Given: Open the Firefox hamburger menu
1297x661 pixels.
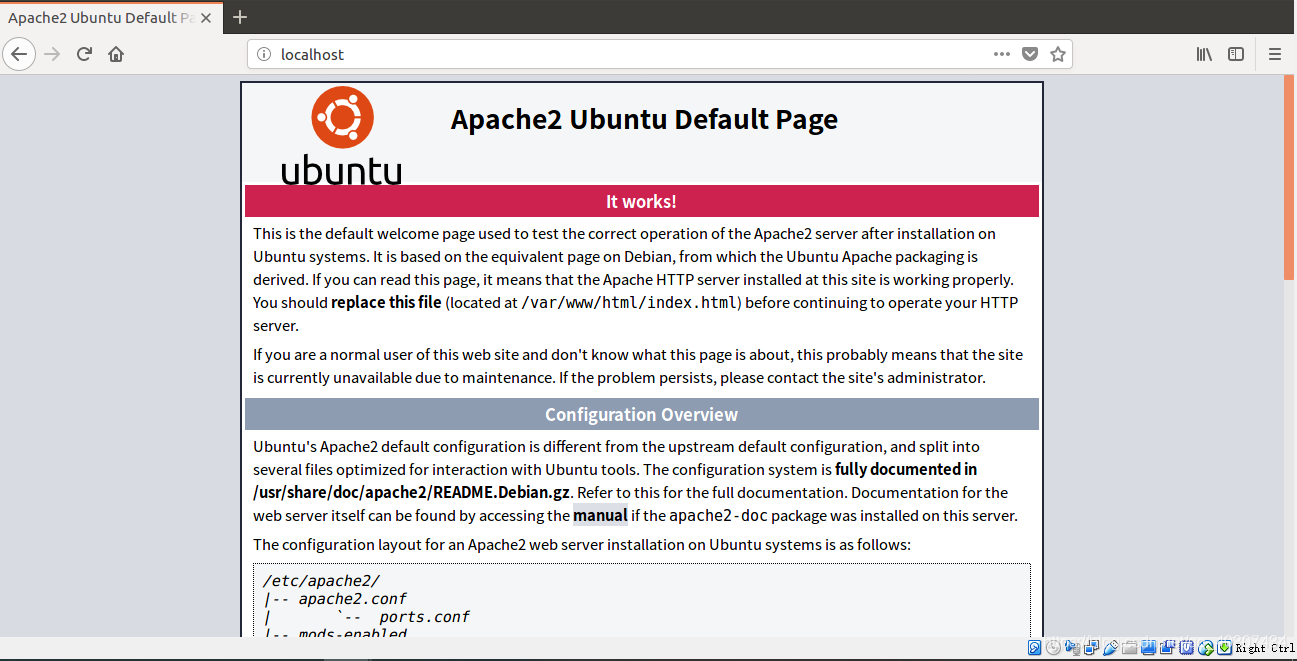Looking at the screenshot, I should (x=1274, y=53).
